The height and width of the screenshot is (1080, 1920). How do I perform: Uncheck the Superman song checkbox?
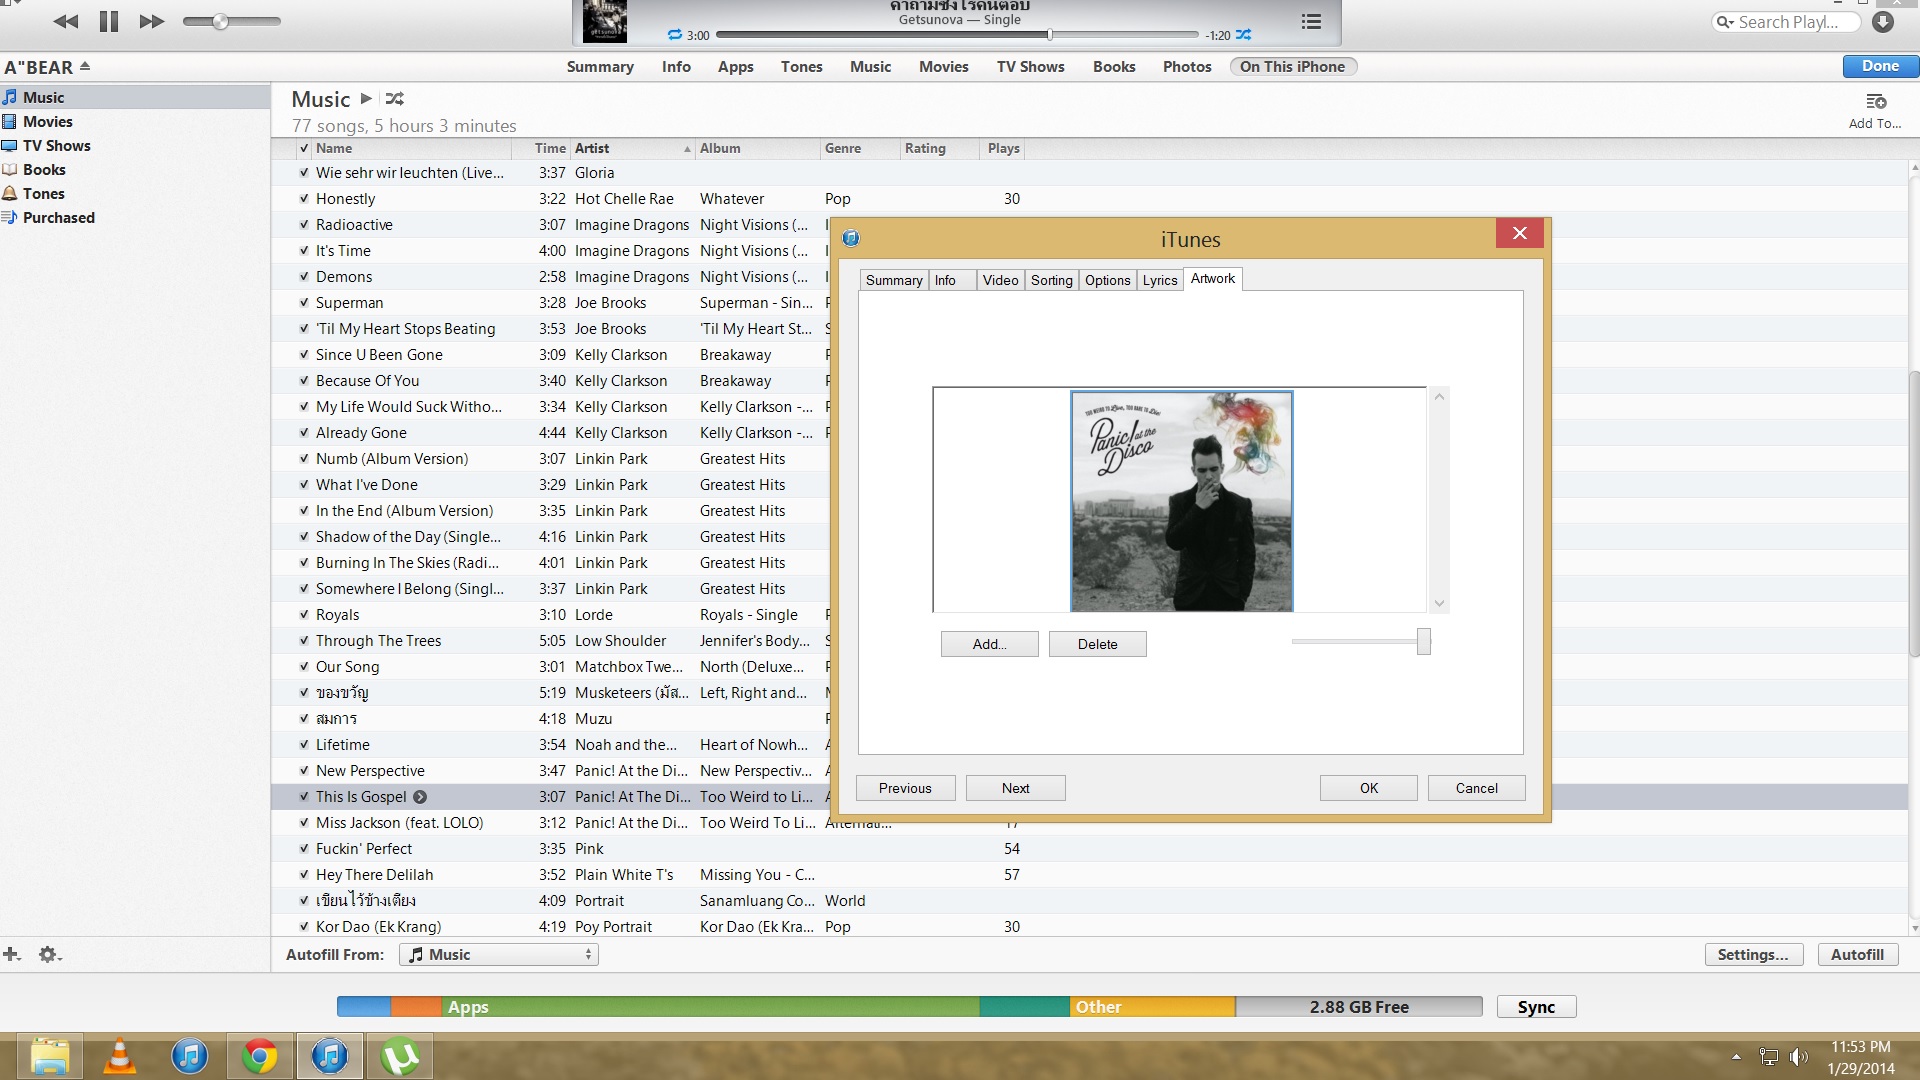coord(303,303)
